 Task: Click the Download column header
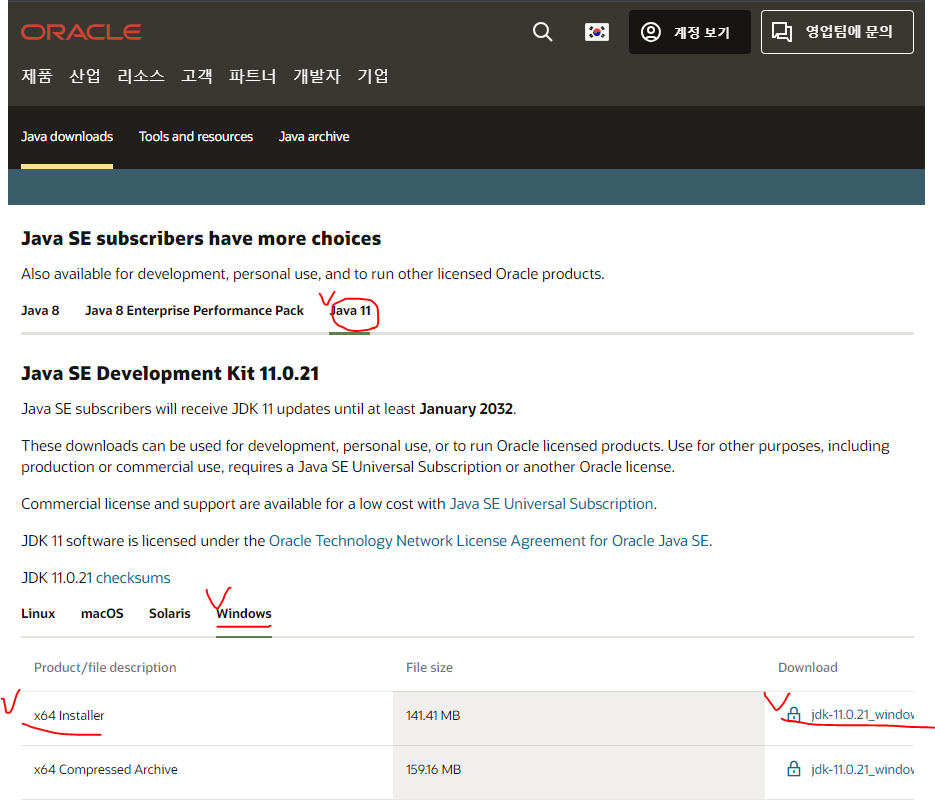click(x=807, y=668)
